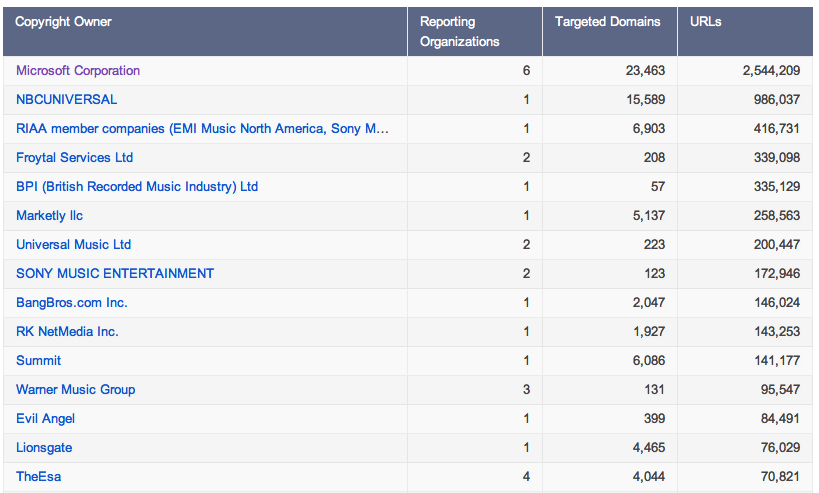Open the TheEsa link
The height and width of the screenshot is (493, 819).
click(39, 477)
